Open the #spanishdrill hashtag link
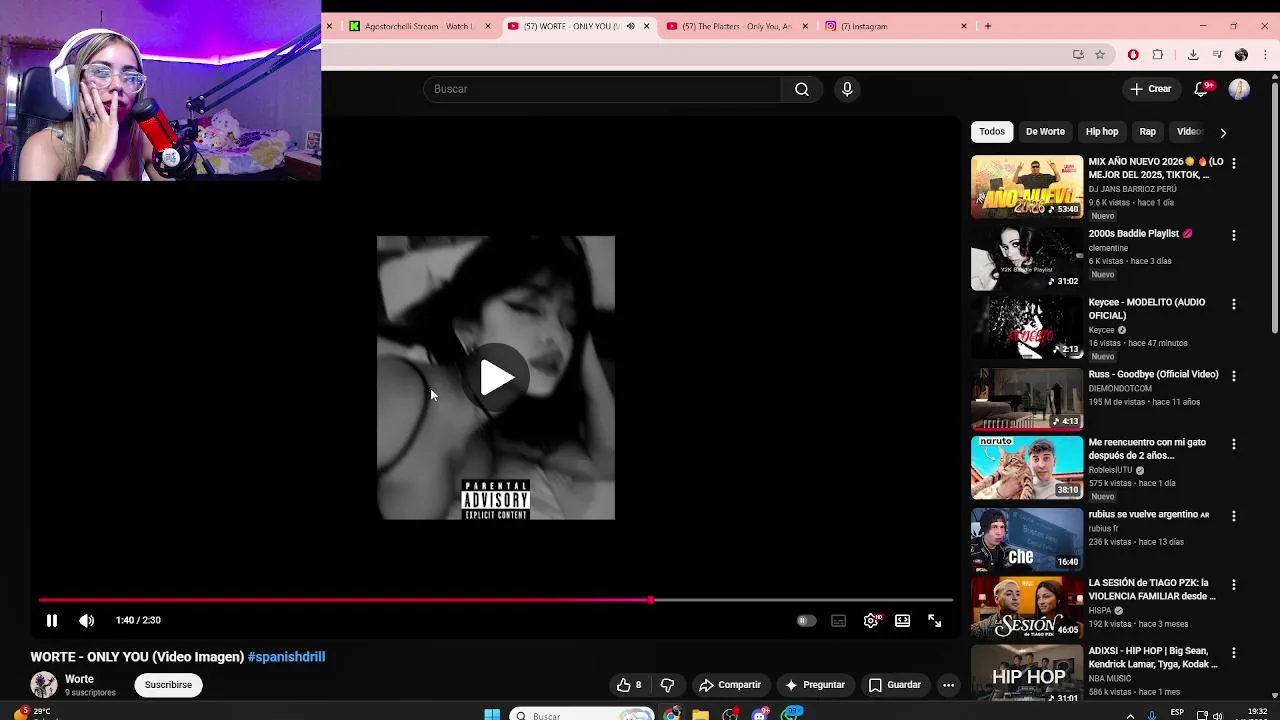Screen dimensions: 1280x720 point(286,657)
